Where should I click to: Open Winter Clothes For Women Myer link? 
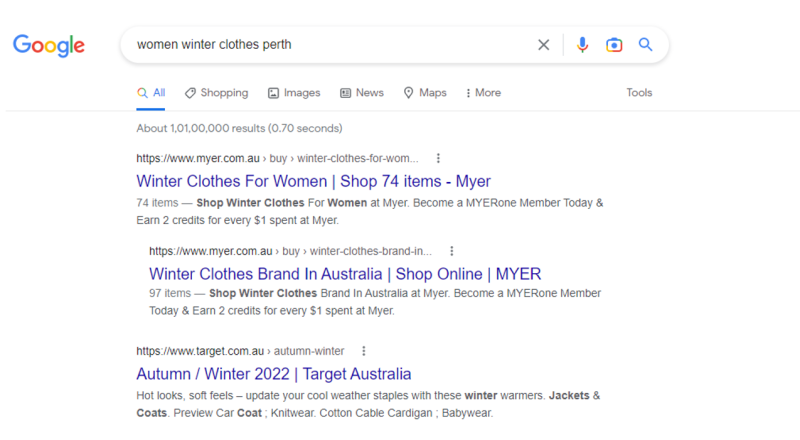tap(313, 181)
